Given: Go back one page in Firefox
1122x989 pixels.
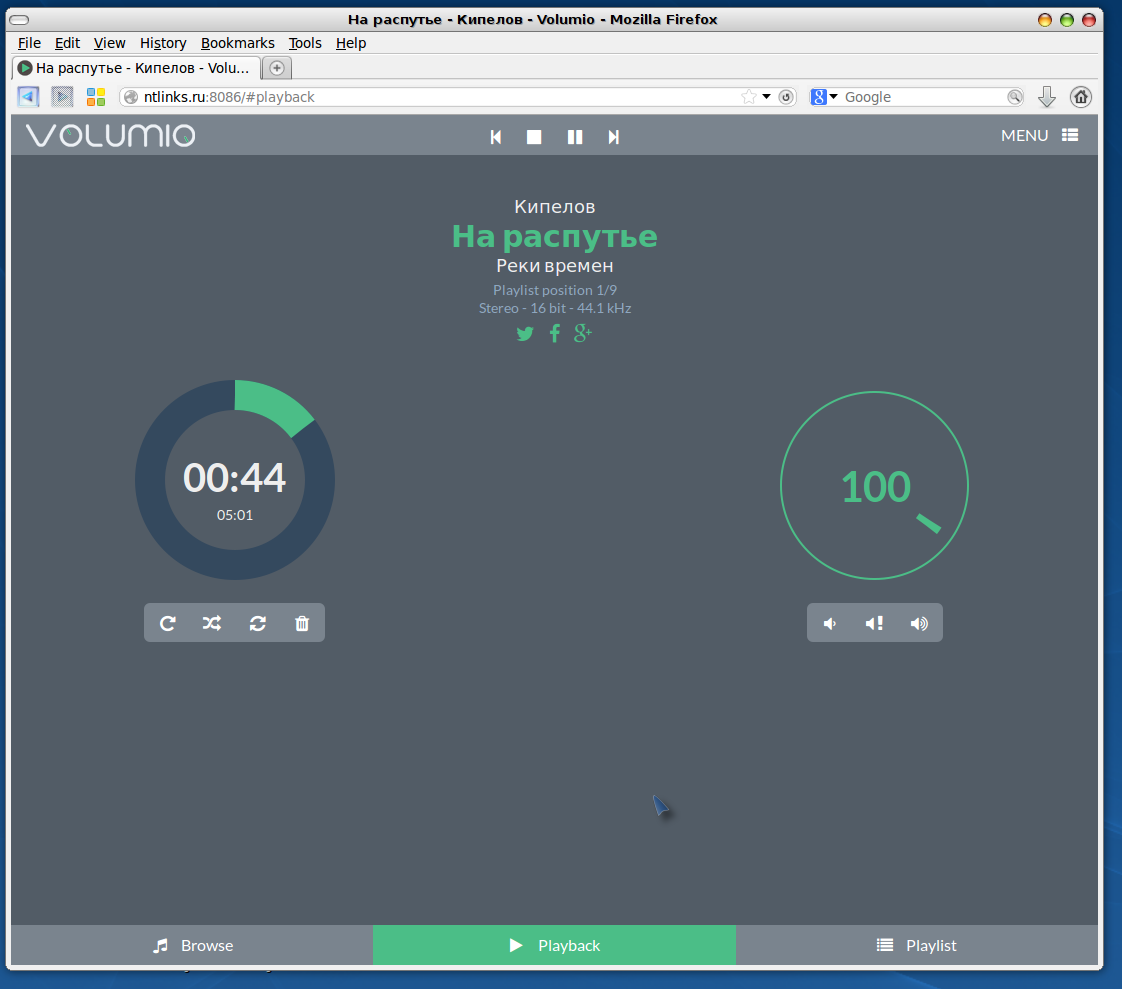Looking at the screenshot, I should pyautogui.click(x=28, y=97).
